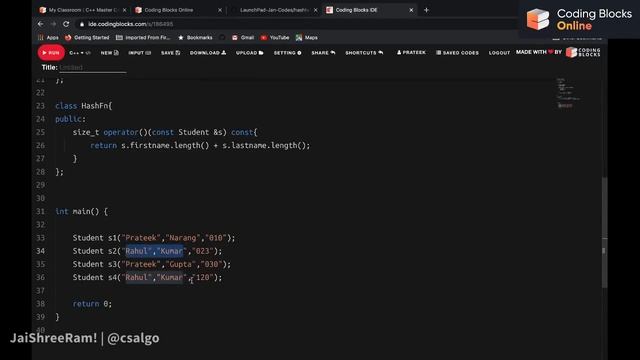The height and width of the screenshot is (360, 640).
Task: Go forward in browser history
Action: pyautogui.click(x=53, y=24)
